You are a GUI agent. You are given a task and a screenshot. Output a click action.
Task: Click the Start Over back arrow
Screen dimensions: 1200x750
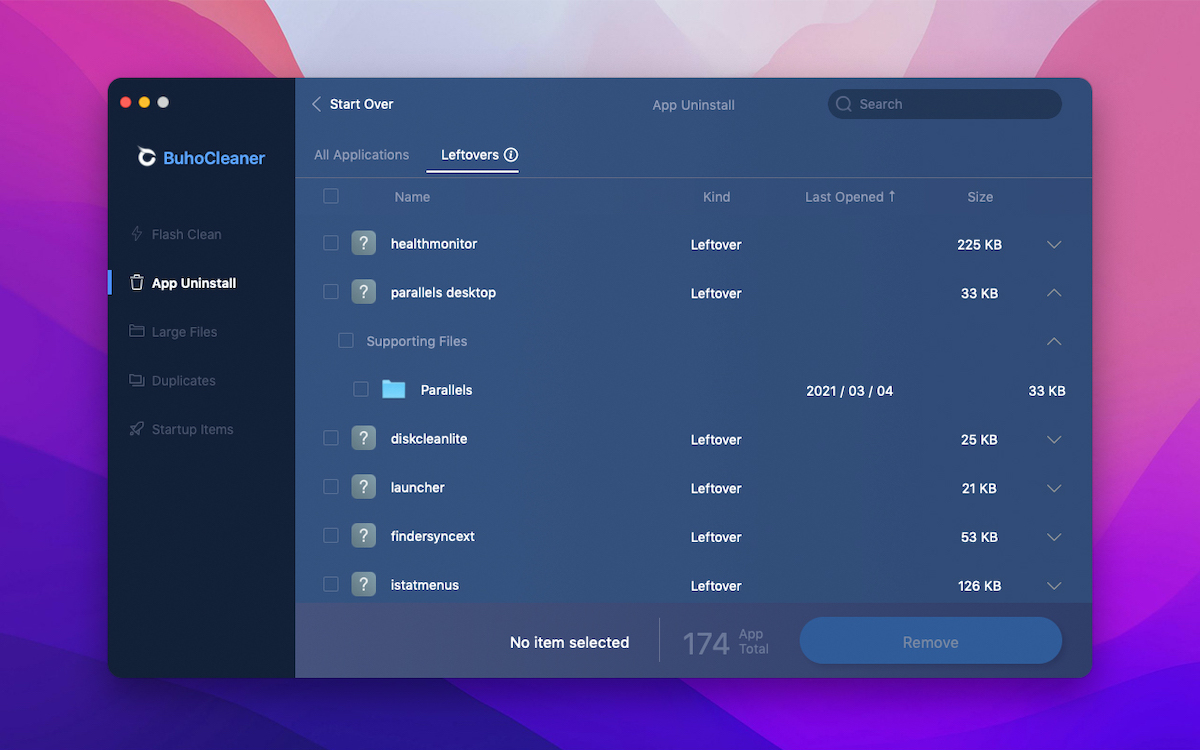click(x=317, y=104)
